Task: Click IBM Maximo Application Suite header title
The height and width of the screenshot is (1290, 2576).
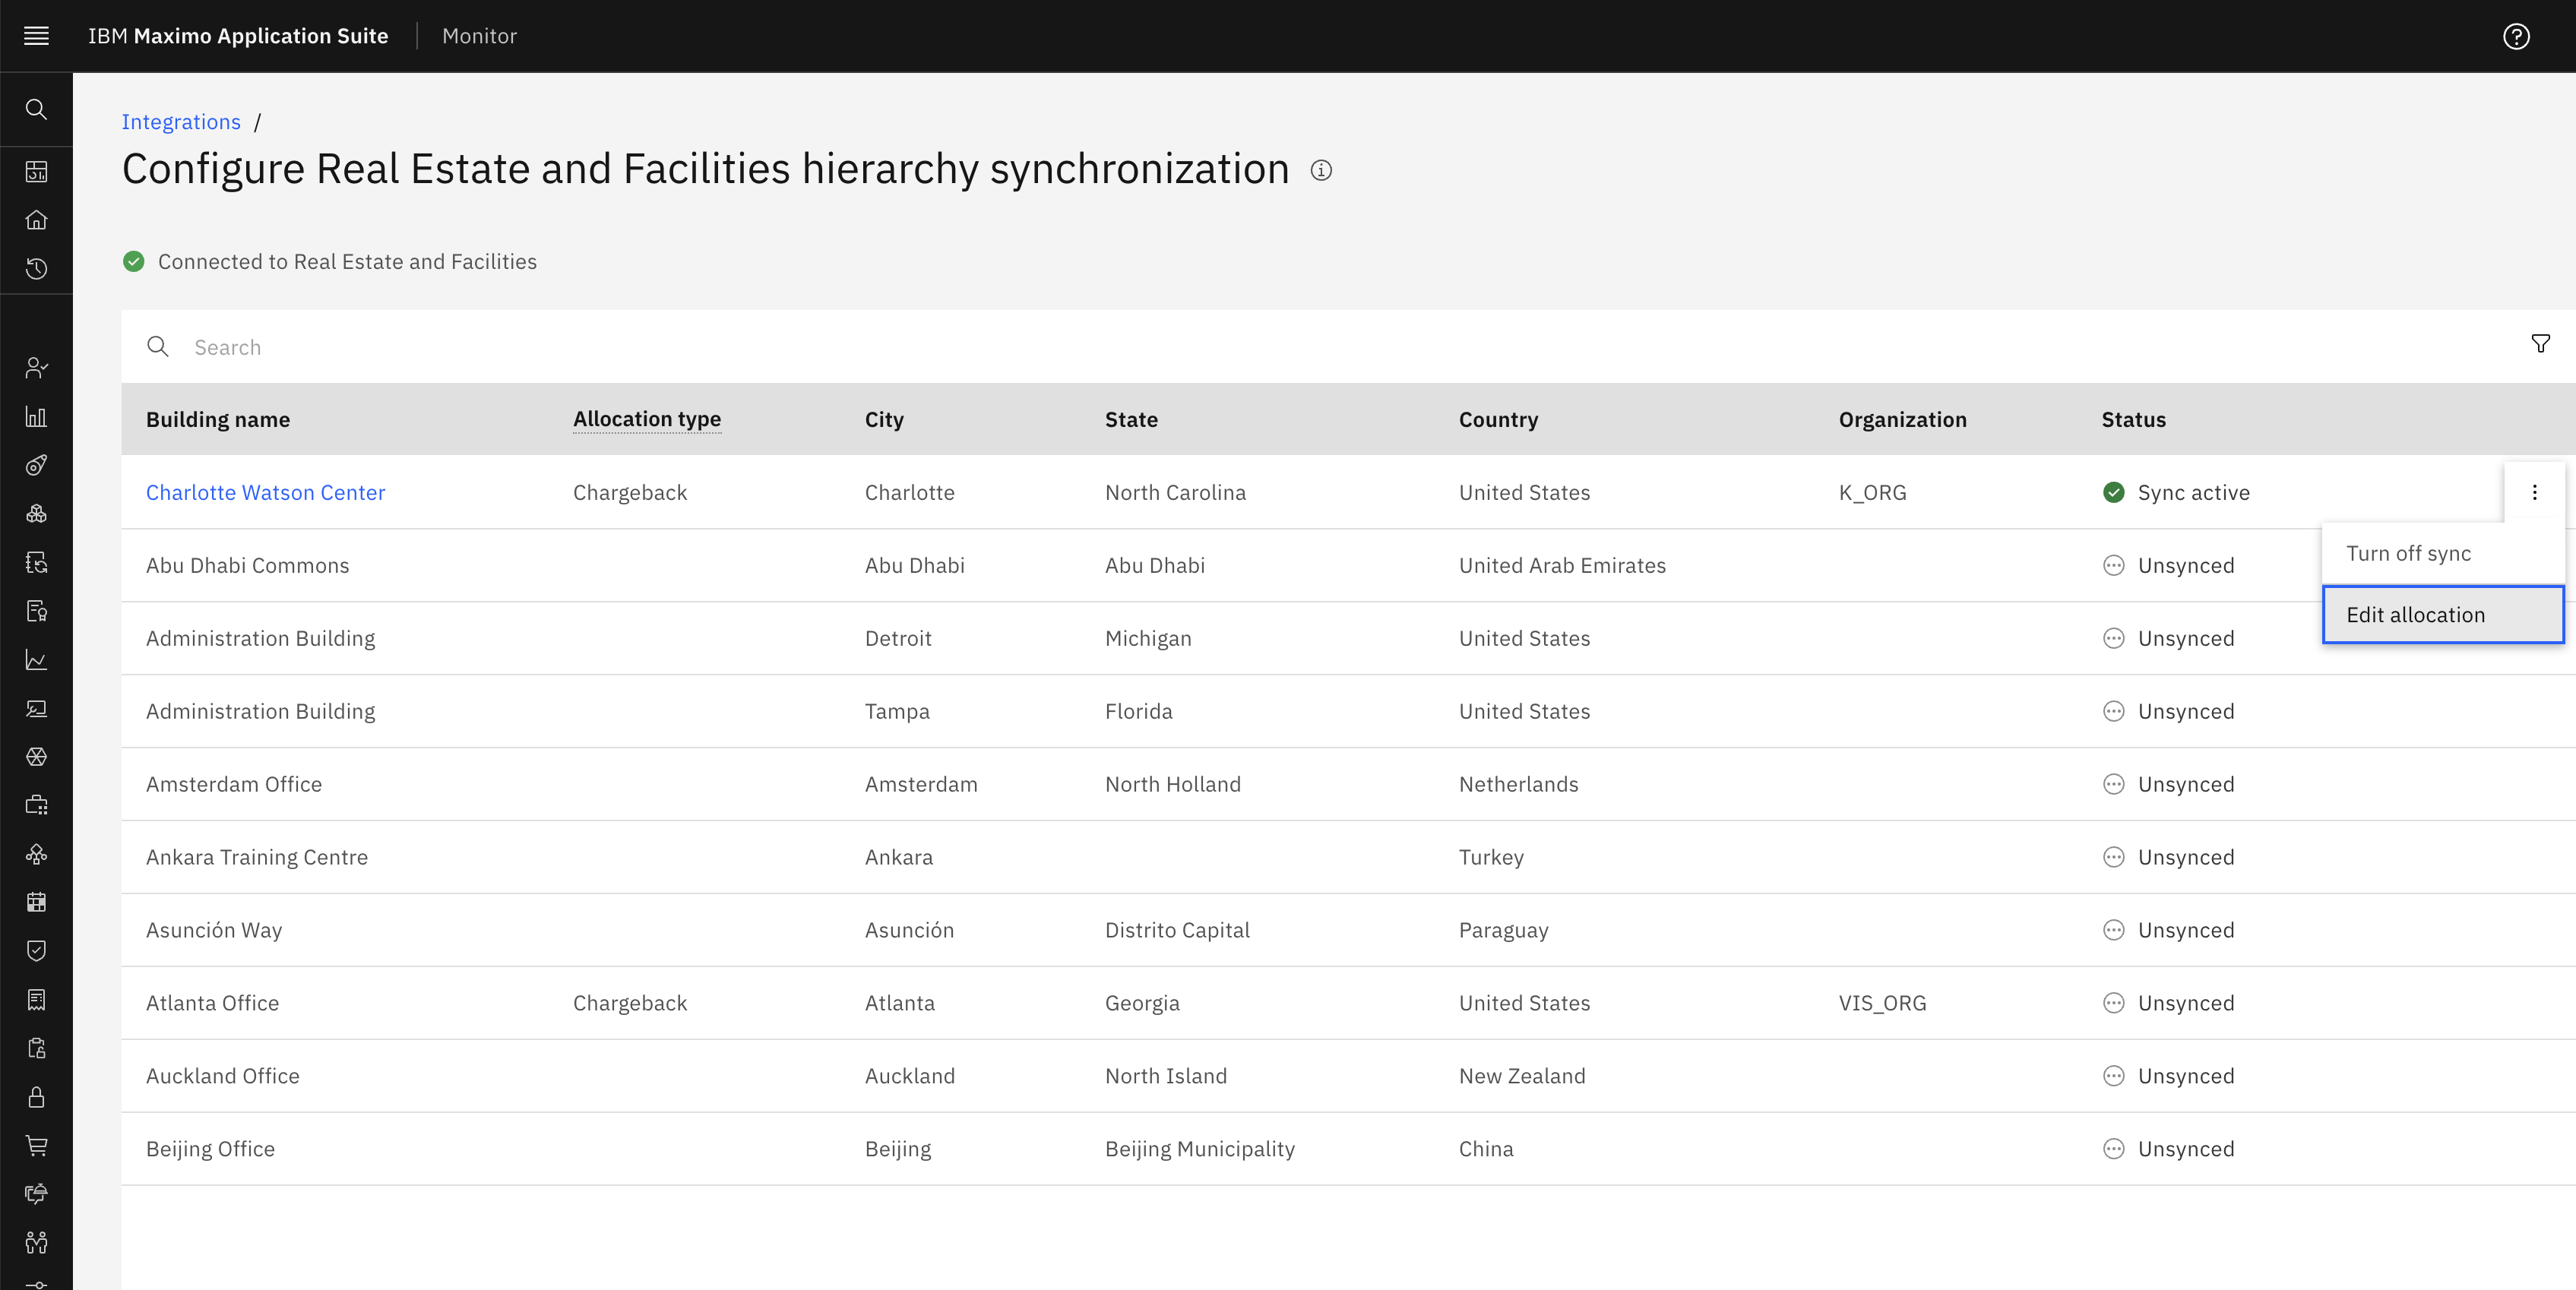Action: (238, 36)
